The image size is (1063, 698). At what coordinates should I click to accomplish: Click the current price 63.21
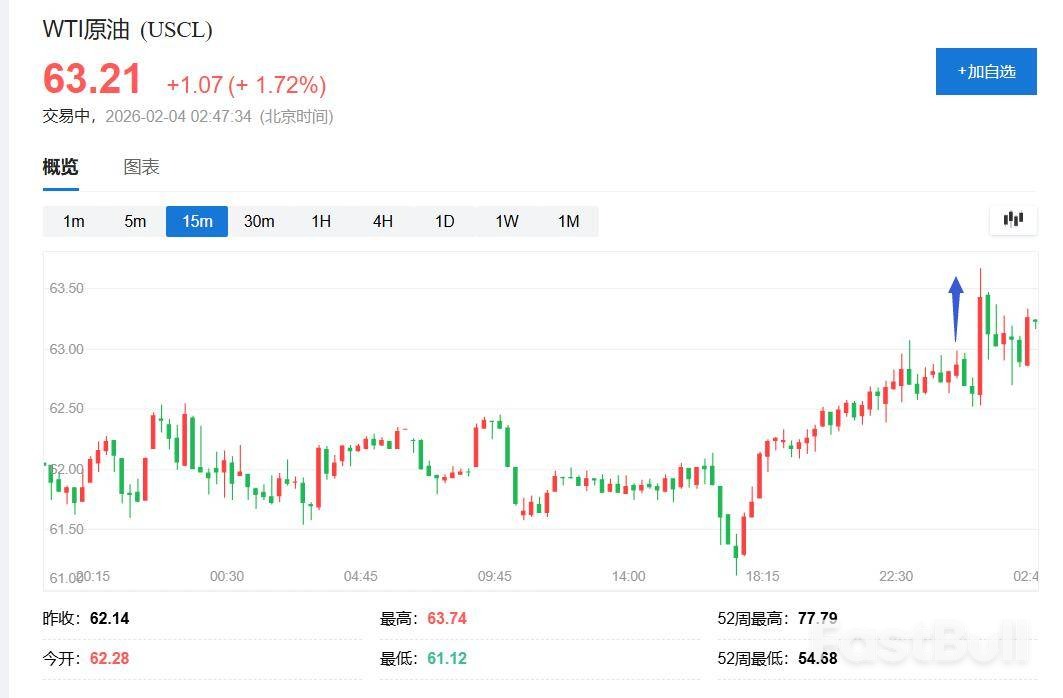tap(92, 79)
